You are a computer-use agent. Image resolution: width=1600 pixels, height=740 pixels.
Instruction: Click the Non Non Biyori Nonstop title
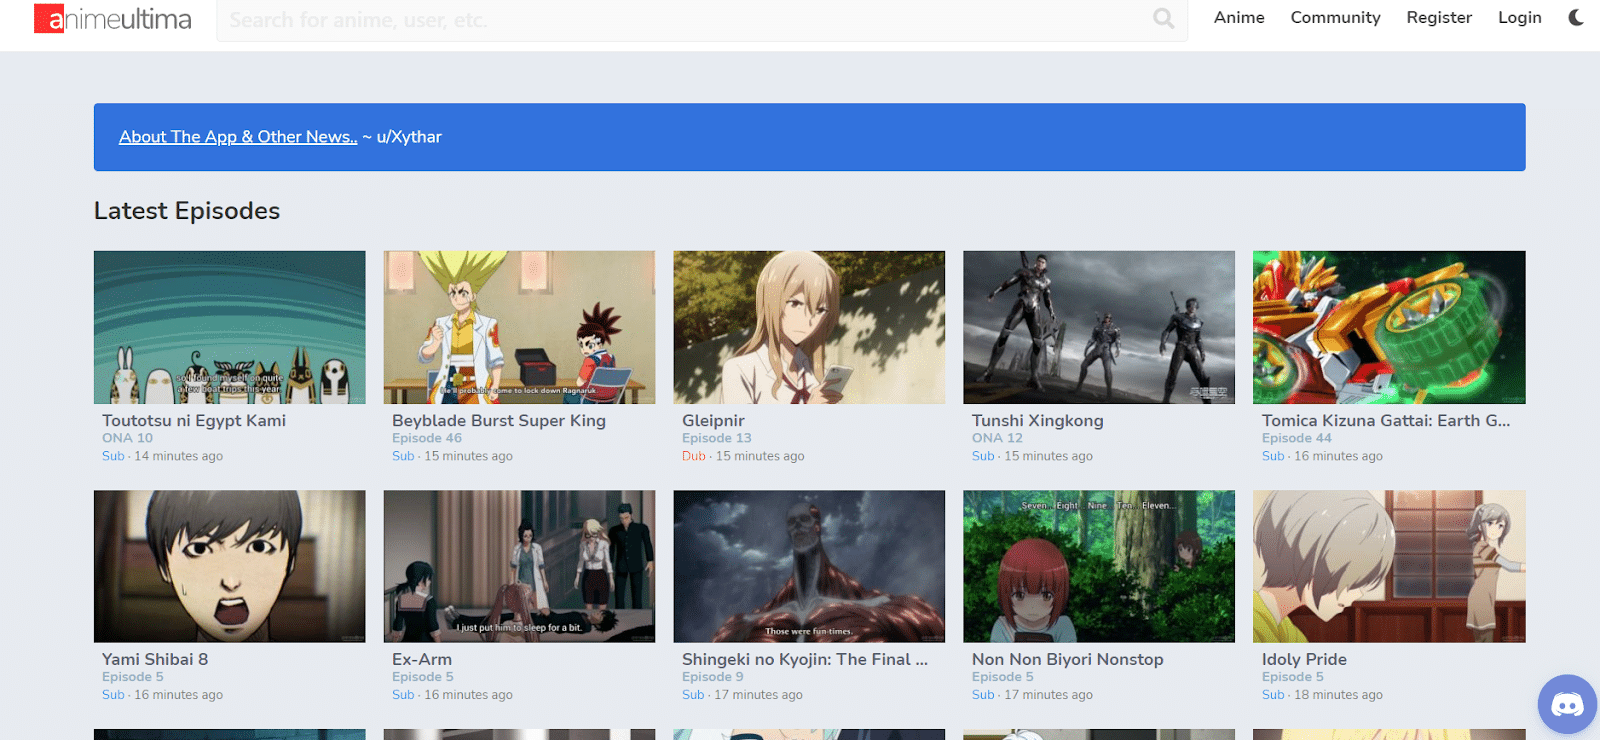1068,660
